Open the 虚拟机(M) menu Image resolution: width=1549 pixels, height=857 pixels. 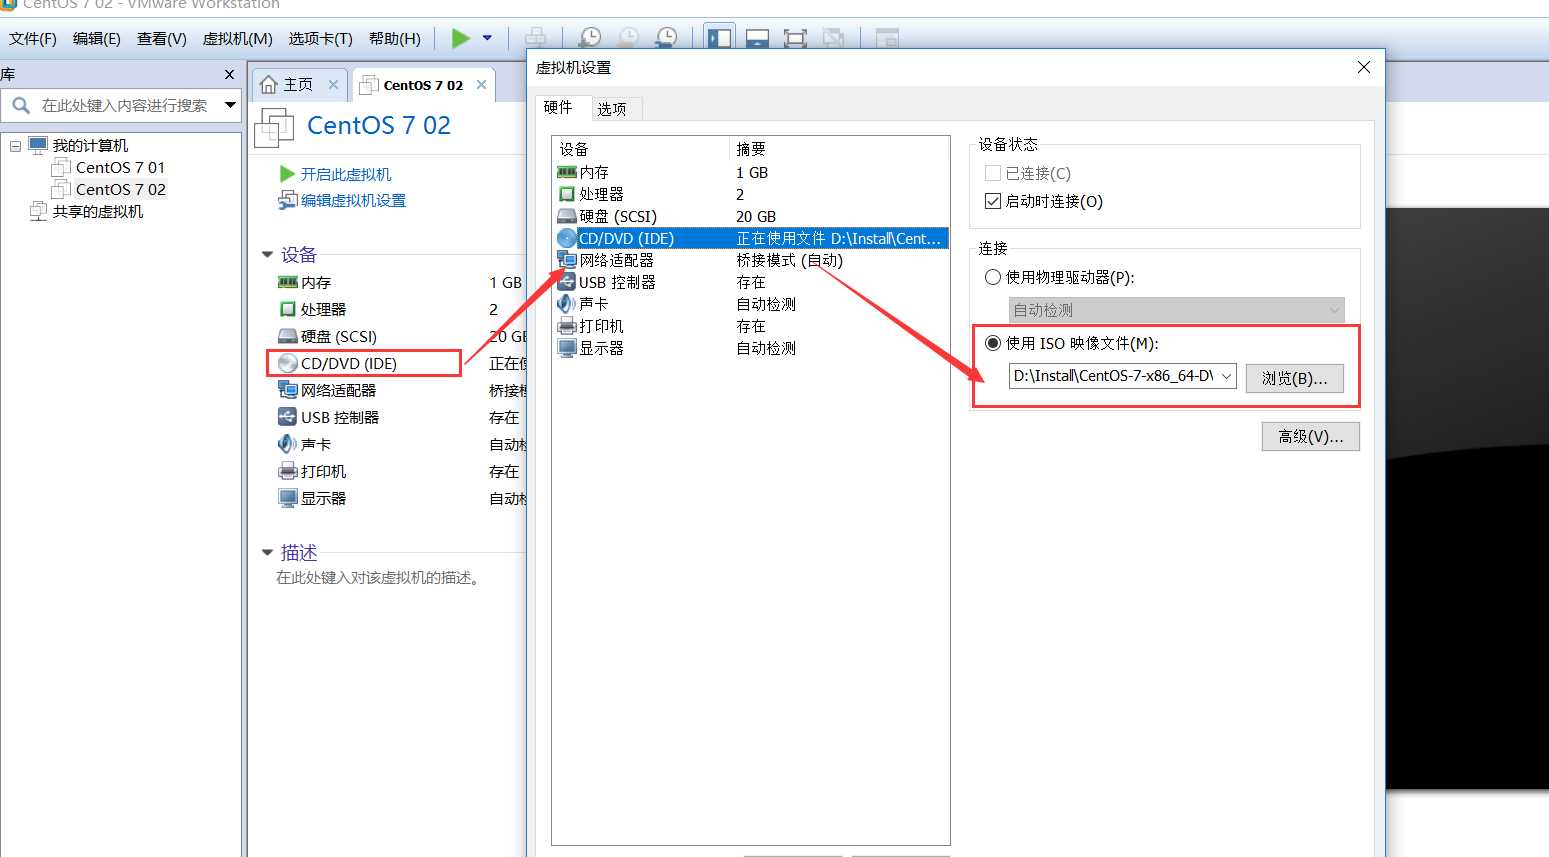pyautogui.click(x=238, y=39)
